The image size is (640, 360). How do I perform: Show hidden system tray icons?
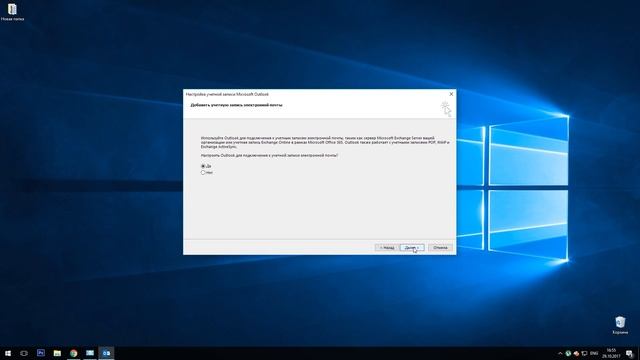(x=560, y=353)
